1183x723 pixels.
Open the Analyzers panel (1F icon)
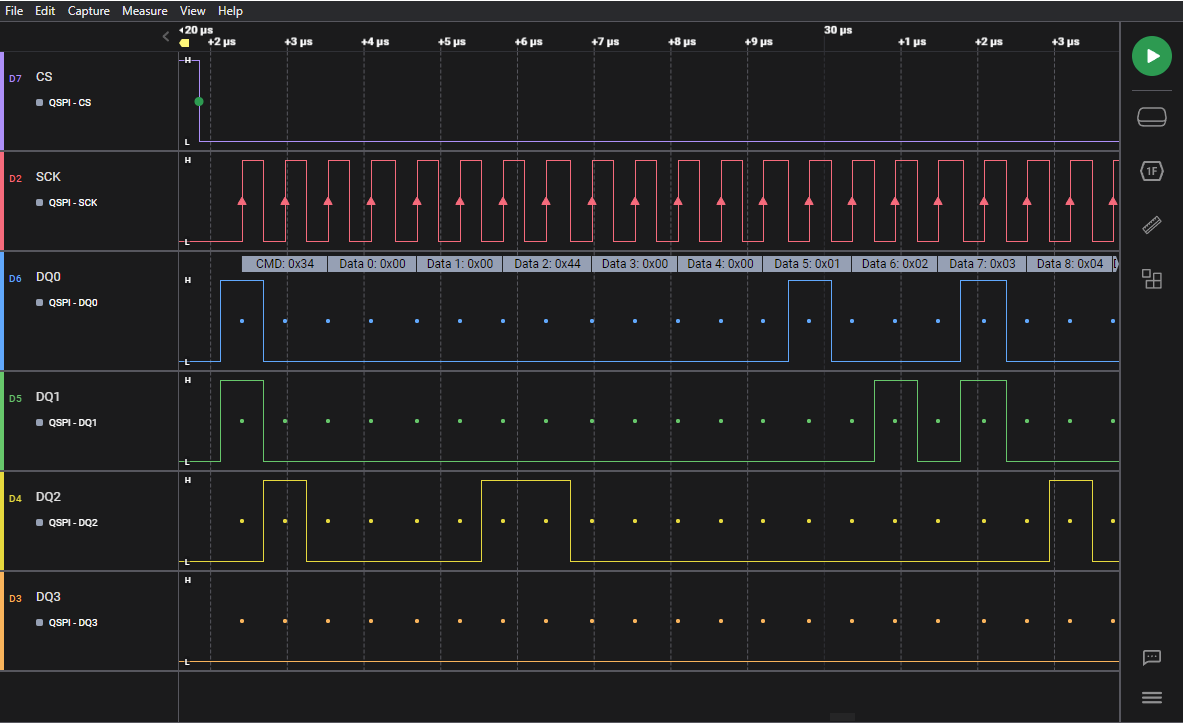point(1152,171)
